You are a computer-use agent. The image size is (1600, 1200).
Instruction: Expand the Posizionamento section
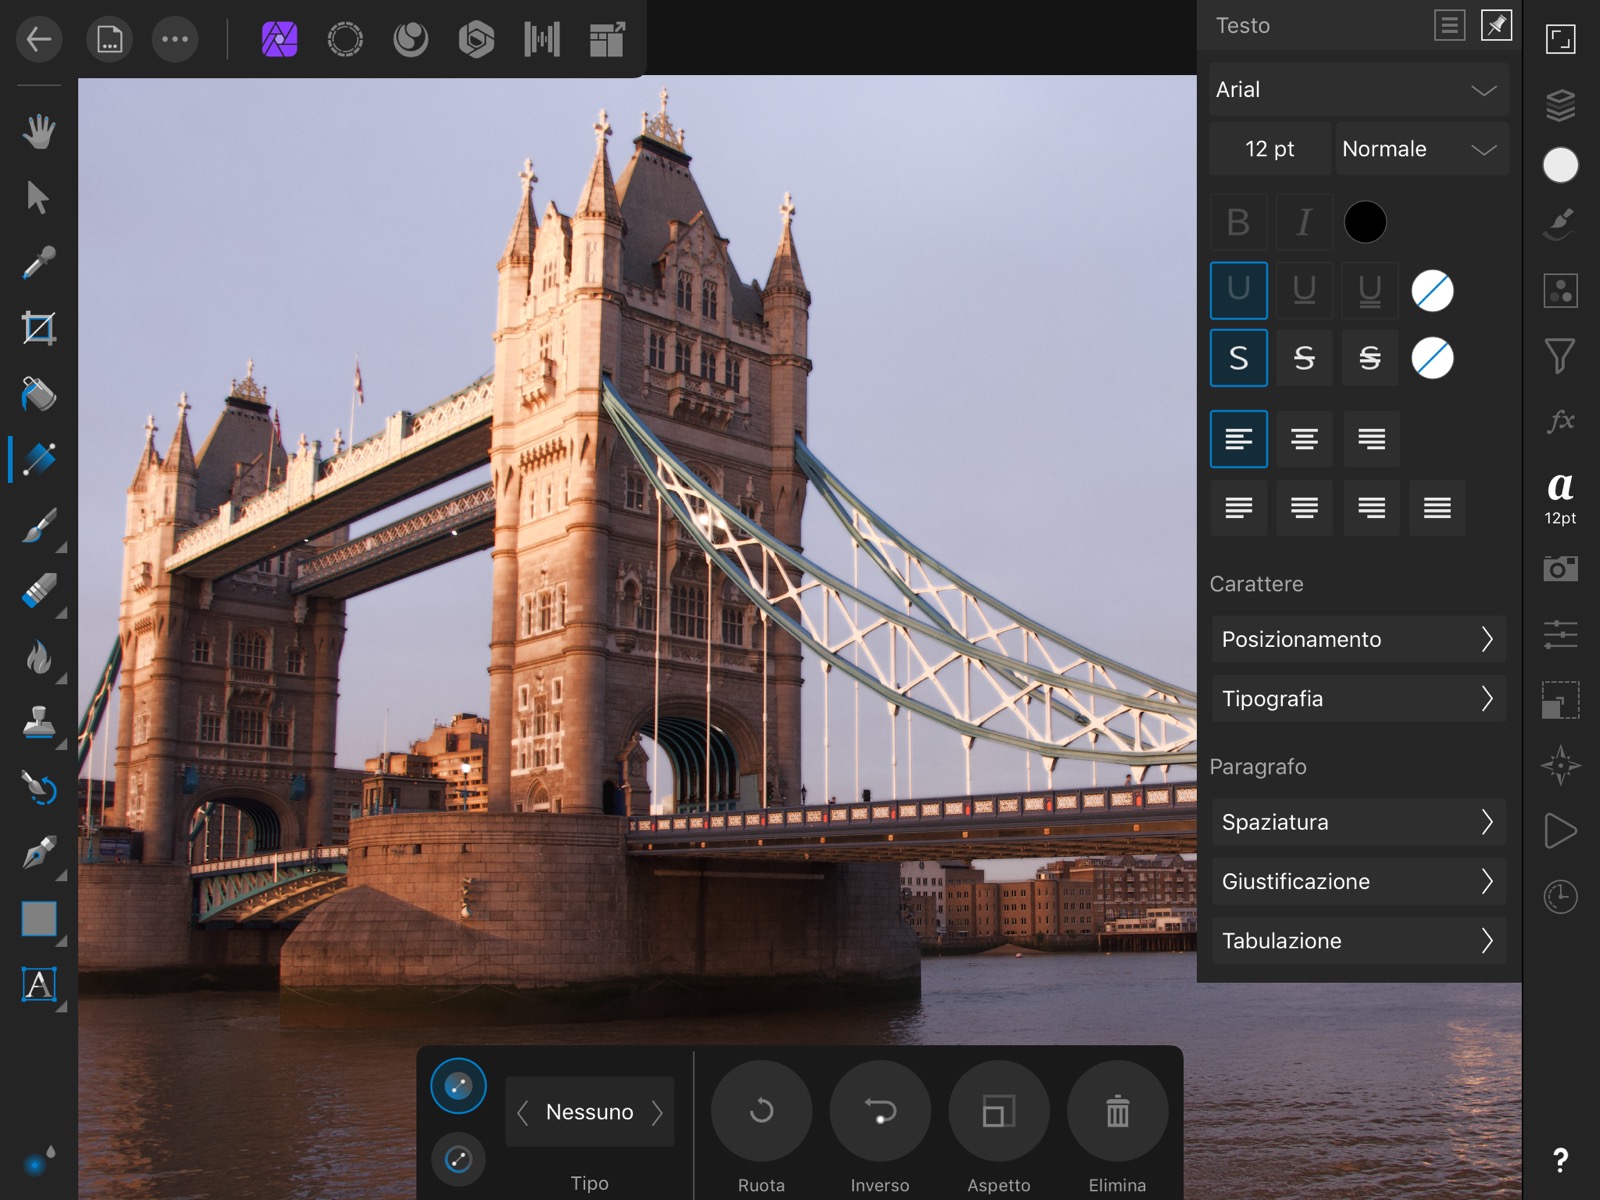1357,639
